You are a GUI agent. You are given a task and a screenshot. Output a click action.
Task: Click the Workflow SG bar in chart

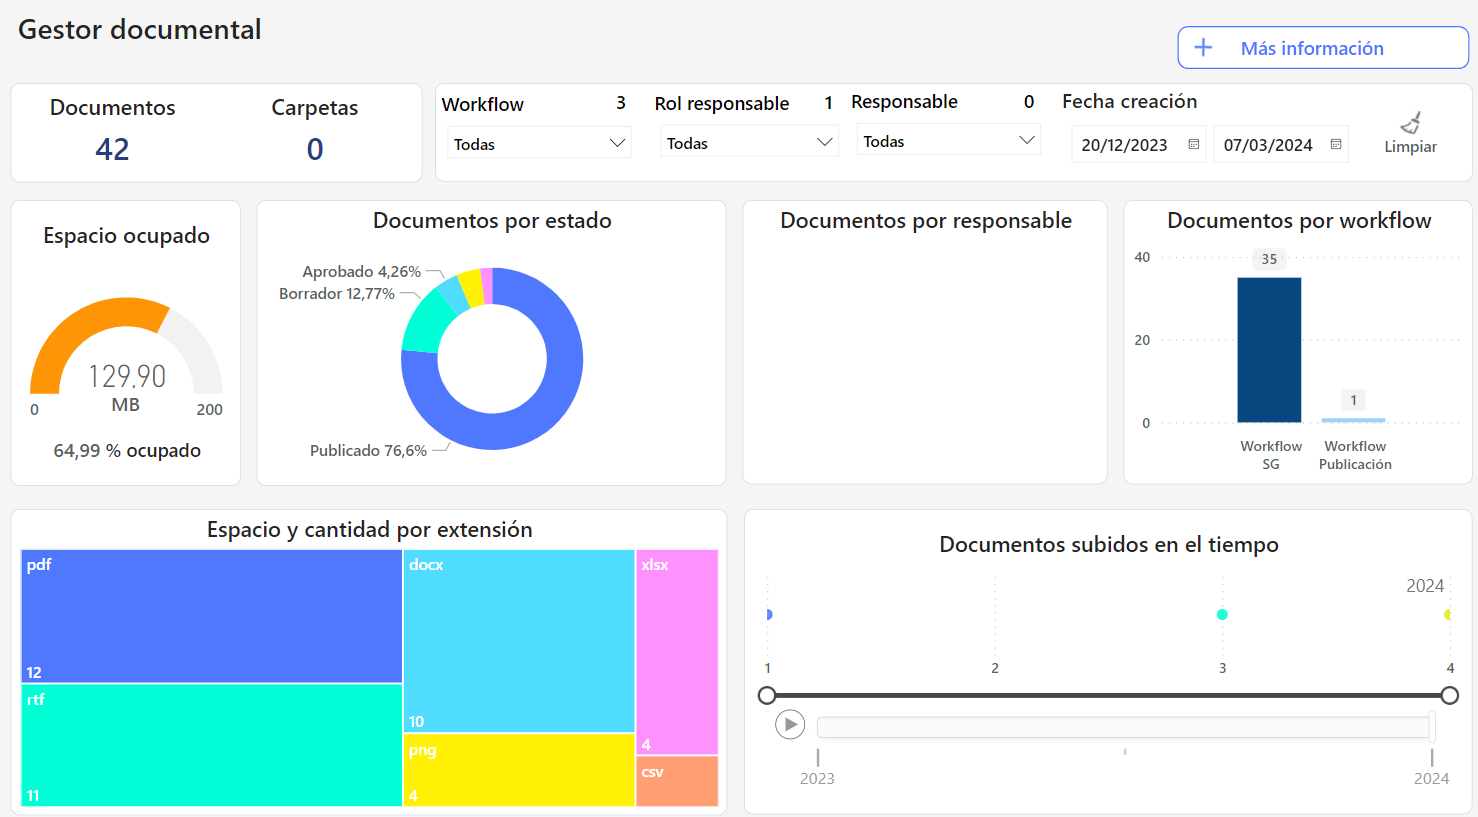coord(1269,350)
